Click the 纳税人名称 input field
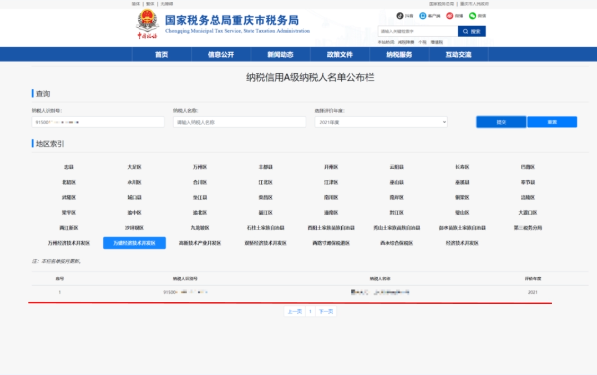This screenshot has width=597, height=375. [239, 122]
